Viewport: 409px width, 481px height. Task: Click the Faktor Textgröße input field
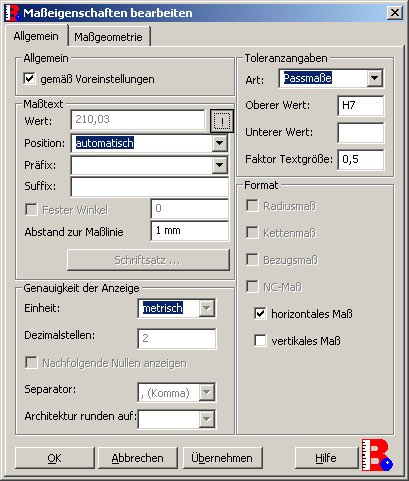point(360,159)
